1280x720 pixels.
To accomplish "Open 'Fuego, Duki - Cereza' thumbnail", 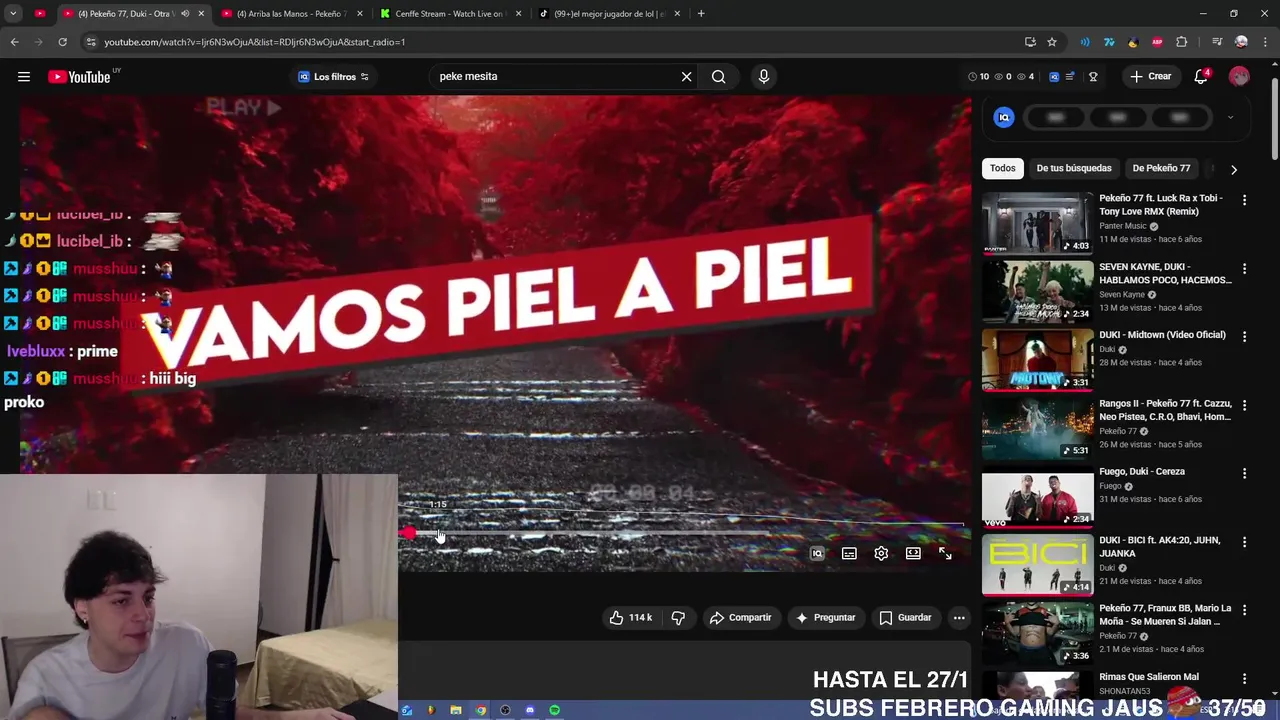I will coord(1037,497).
